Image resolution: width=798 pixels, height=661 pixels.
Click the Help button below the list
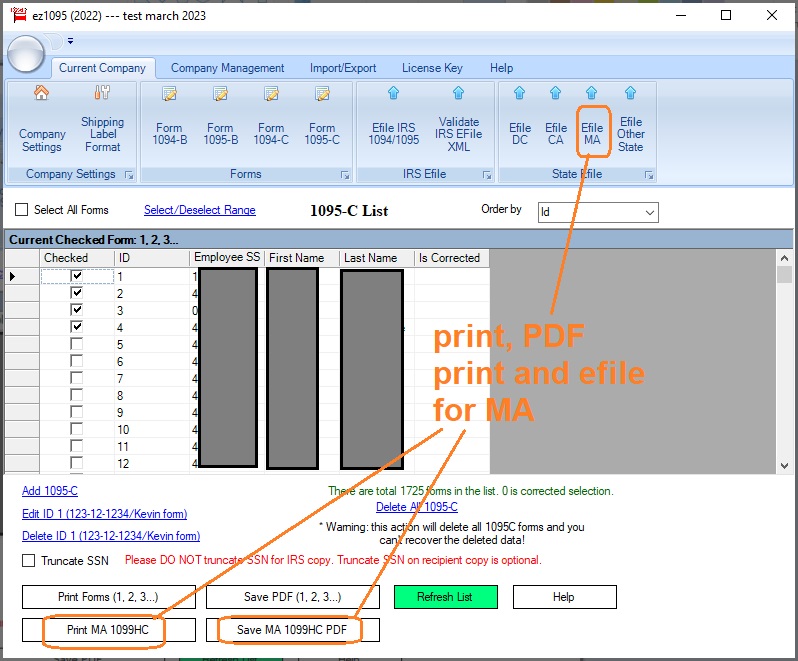click(564, 597)
